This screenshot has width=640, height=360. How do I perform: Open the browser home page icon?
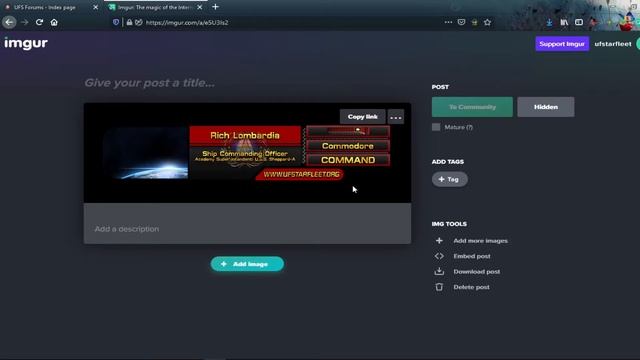click(x=54, y=22)
